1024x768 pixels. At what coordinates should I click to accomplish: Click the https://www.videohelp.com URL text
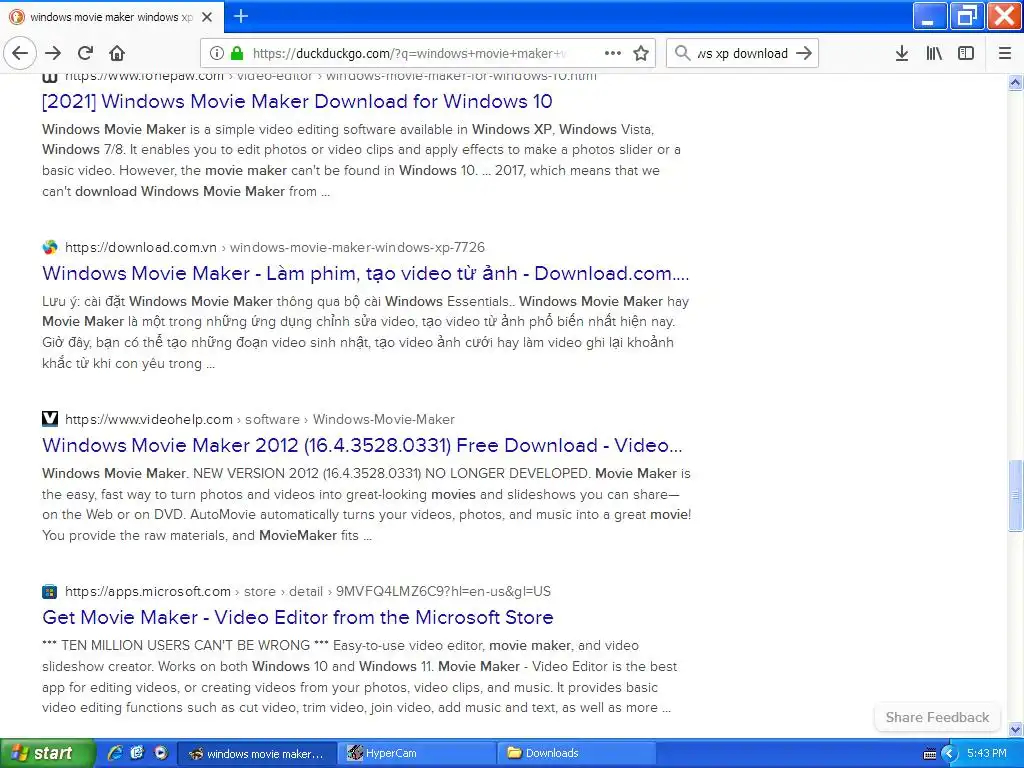pos(149,419)
